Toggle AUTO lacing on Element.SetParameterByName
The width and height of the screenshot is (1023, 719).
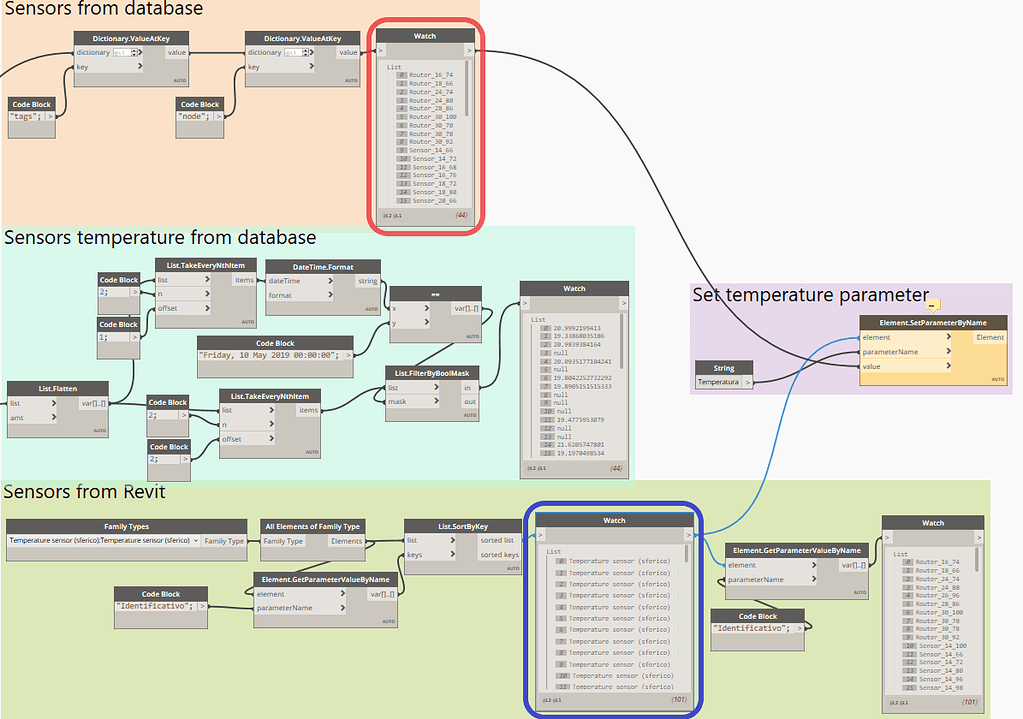coord(998,379)
